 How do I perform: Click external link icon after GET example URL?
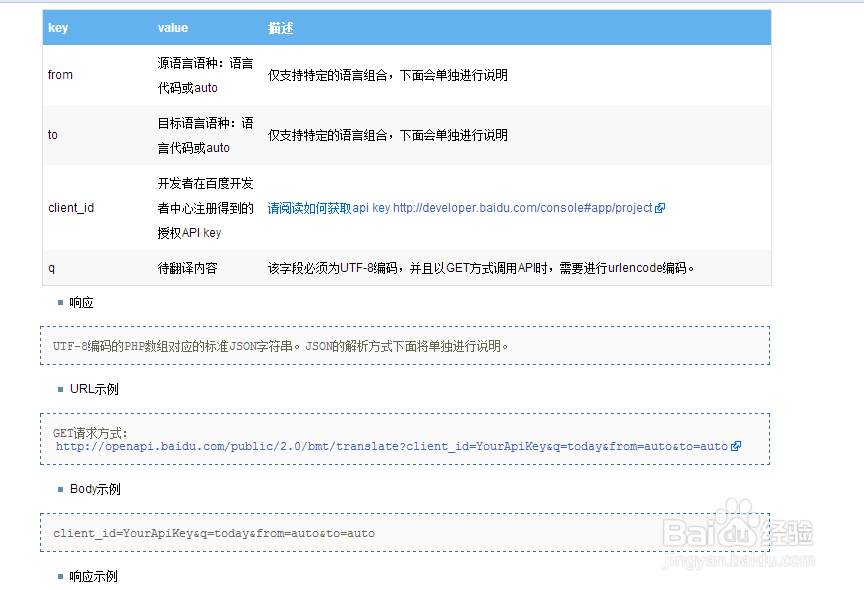tap(736, 446)
